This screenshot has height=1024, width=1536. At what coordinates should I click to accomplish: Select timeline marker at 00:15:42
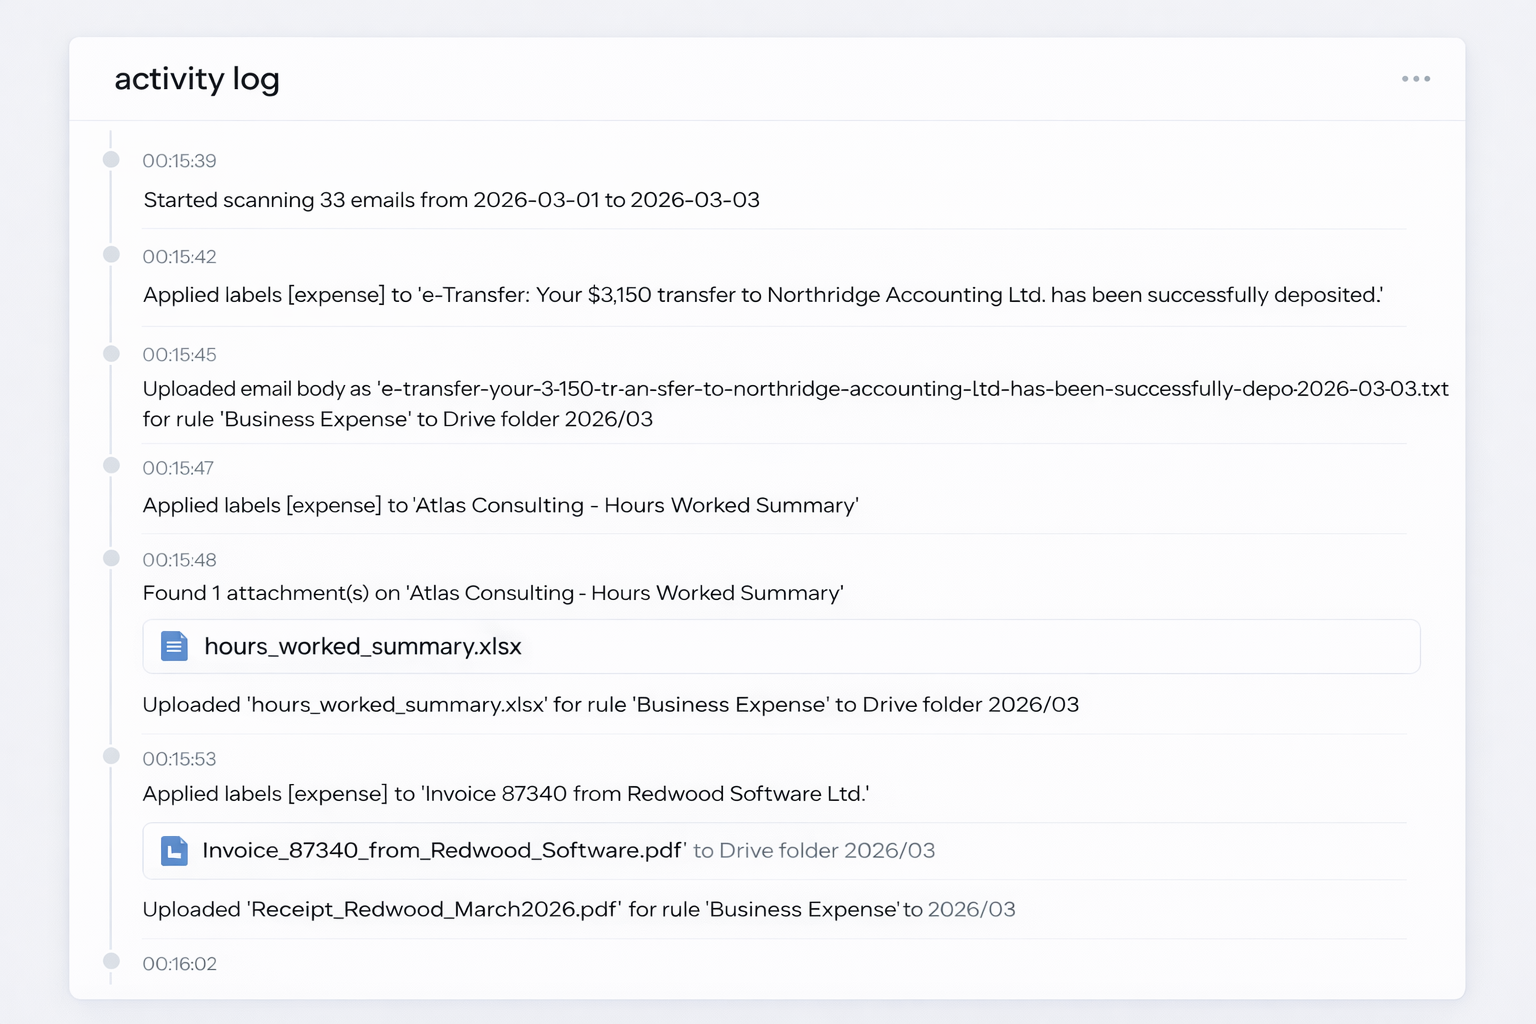tap(111, 255)
